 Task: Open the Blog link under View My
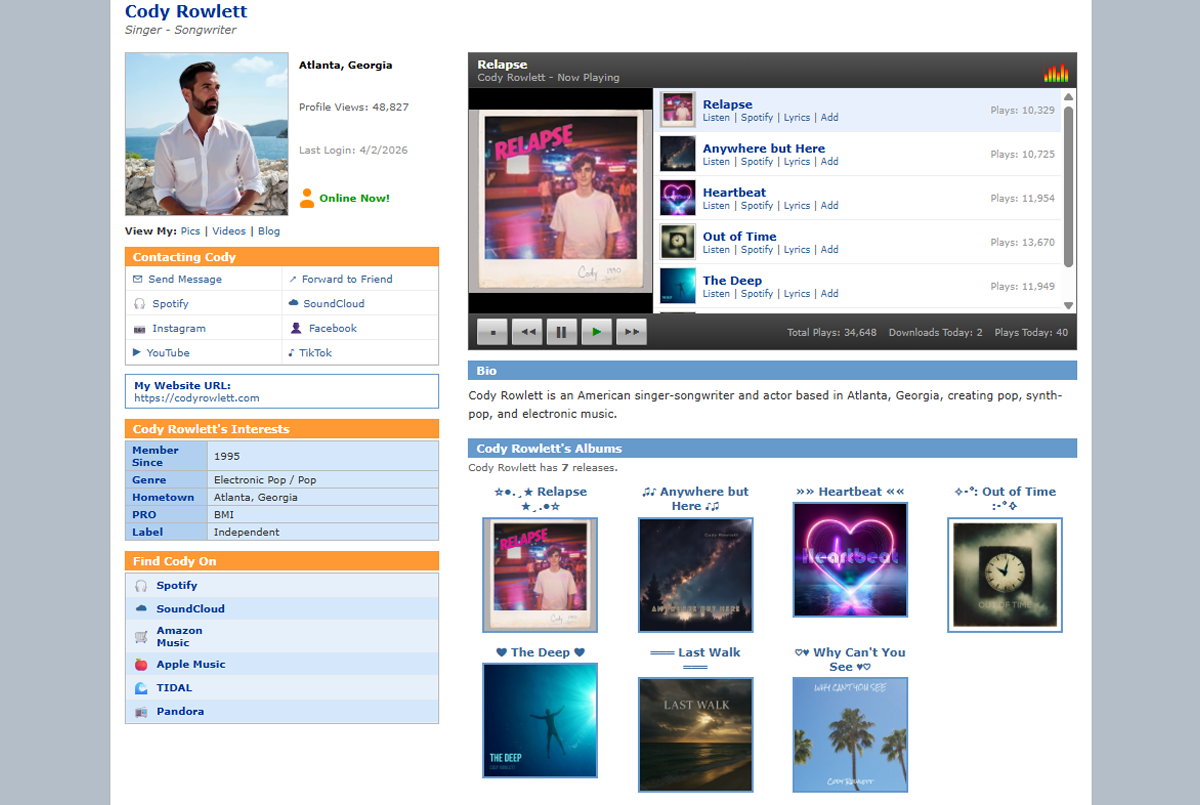click(269, 231)
